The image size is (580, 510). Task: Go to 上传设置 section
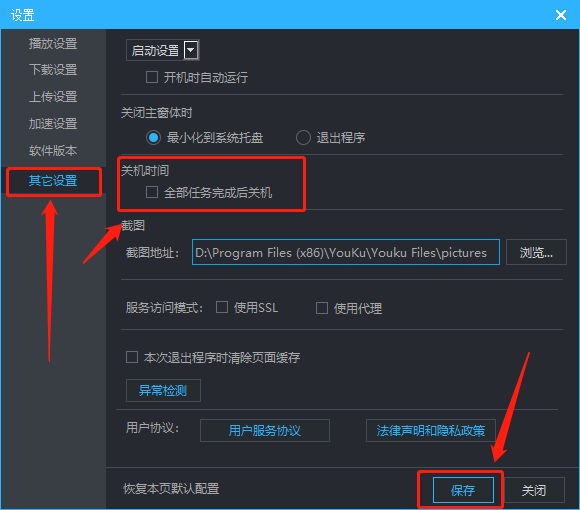pyautogui.click(x=53, y=97)
